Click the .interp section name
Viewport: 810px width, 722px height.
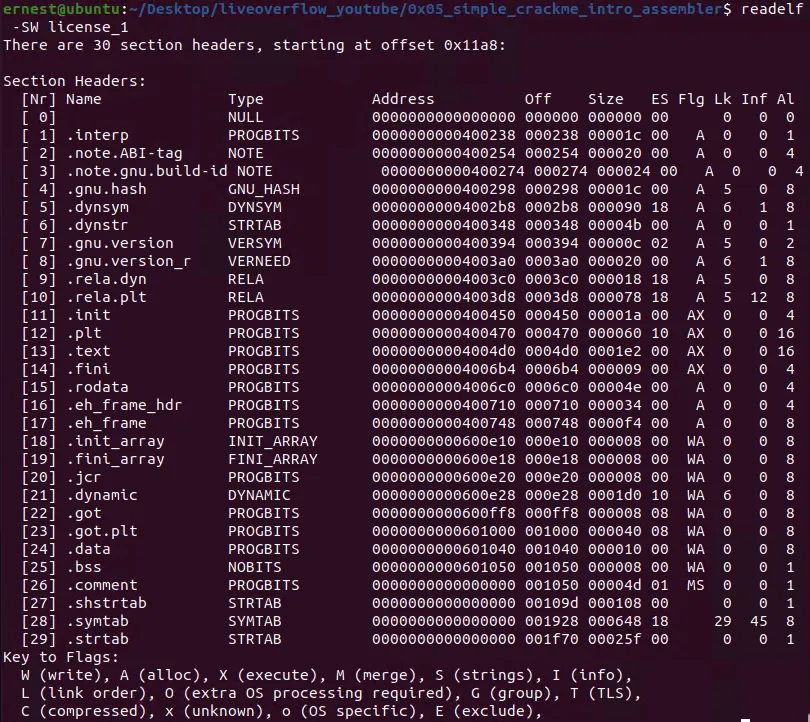click(97, 135)
